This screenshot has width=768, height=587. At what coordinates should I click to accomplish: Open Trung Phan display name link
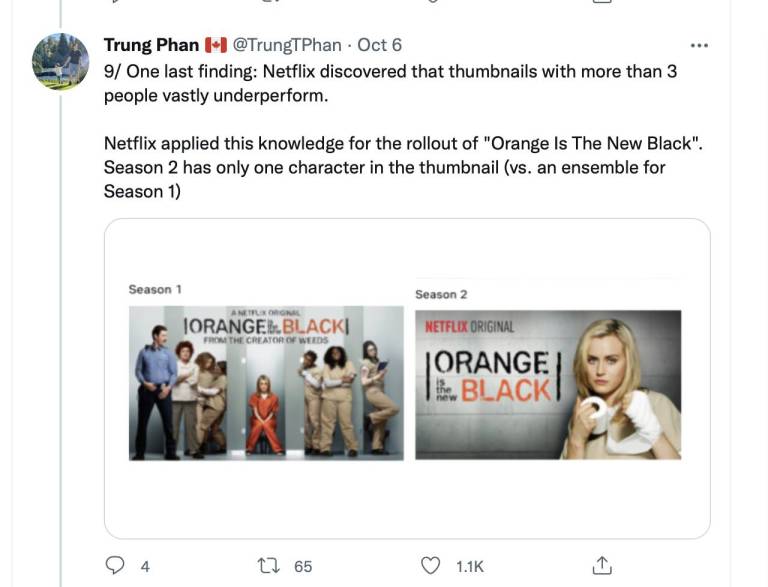point(151,45)
